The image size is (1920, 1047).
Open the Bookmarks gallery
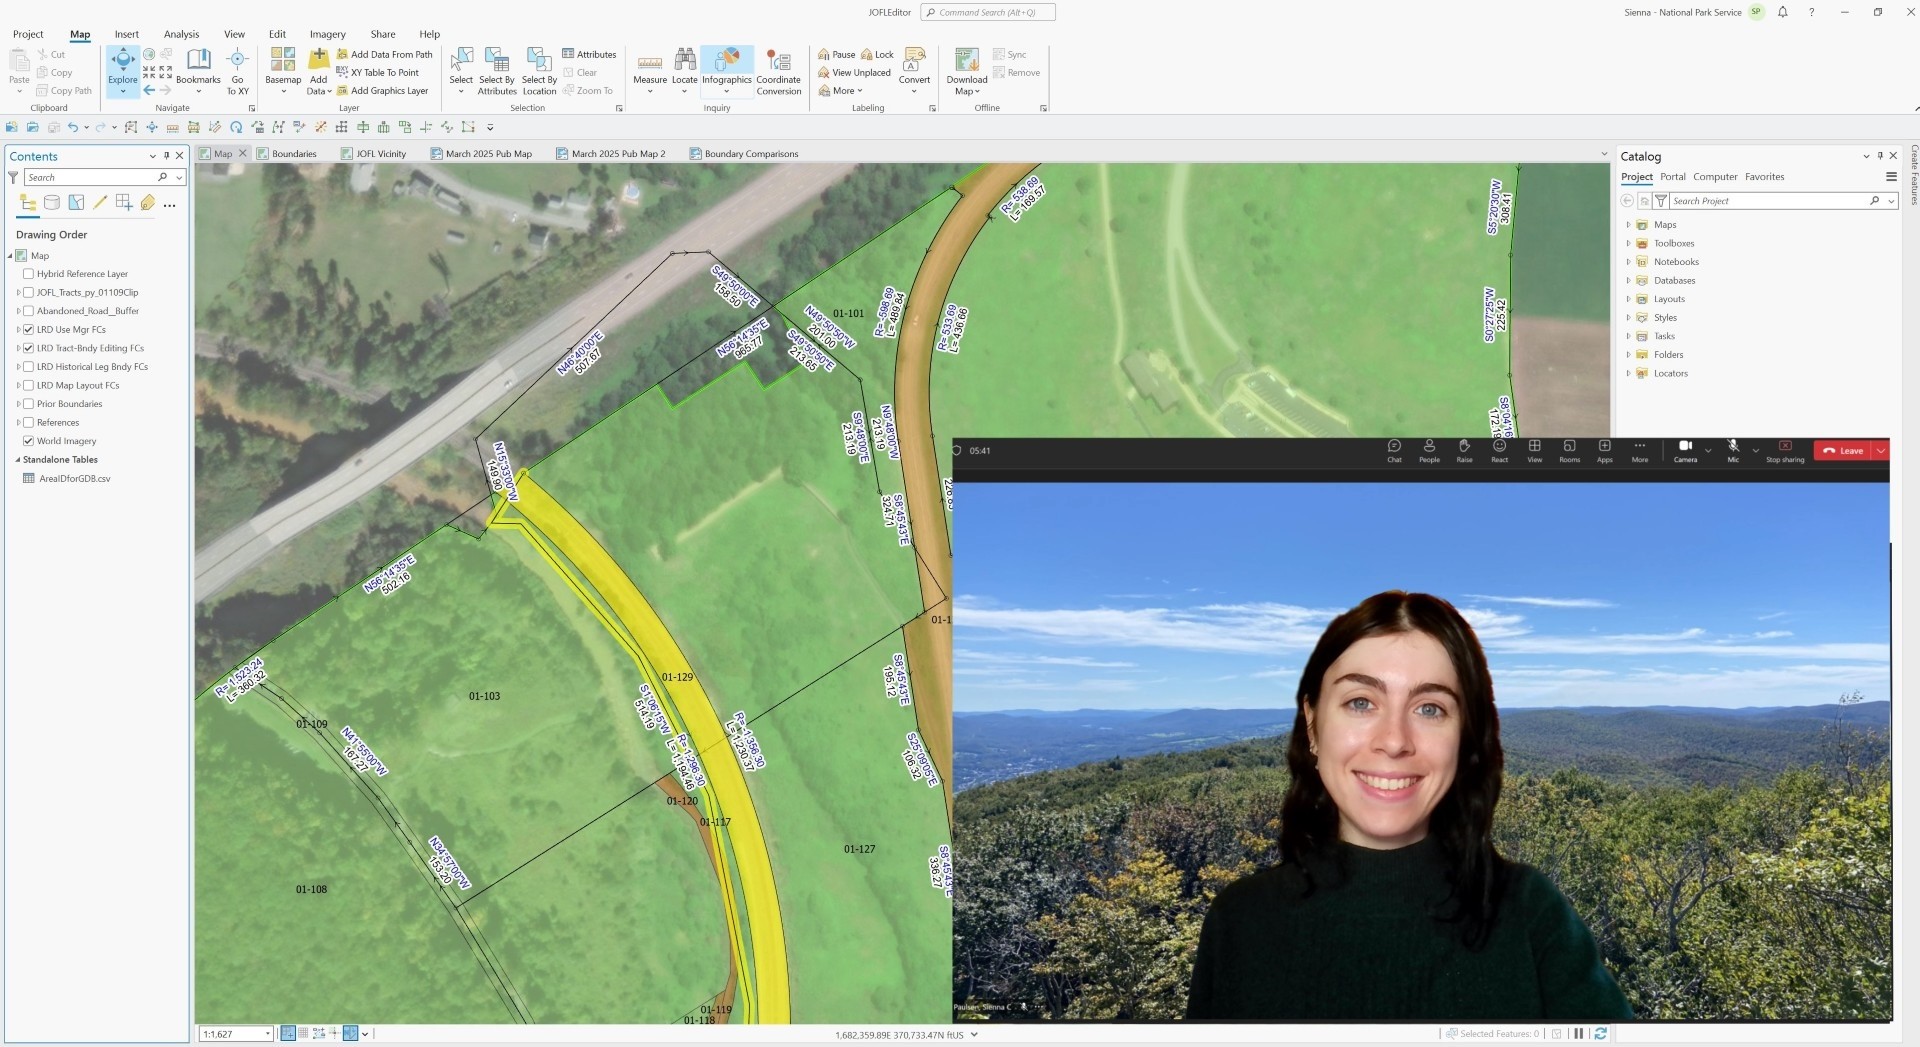pyautogui.click(x=198, y=70)
